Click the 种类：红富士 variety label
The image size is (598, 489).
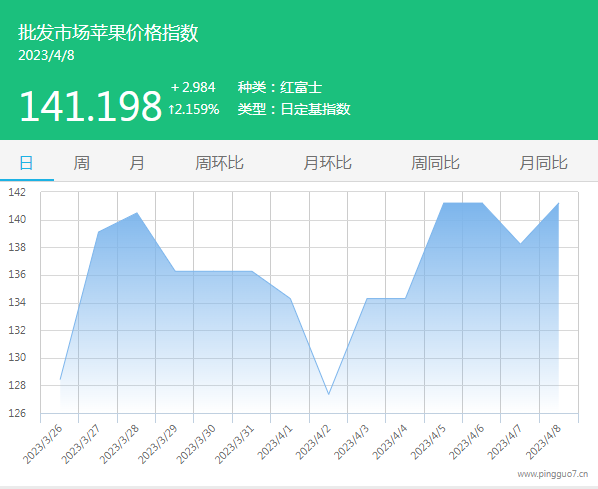[280, 87]
